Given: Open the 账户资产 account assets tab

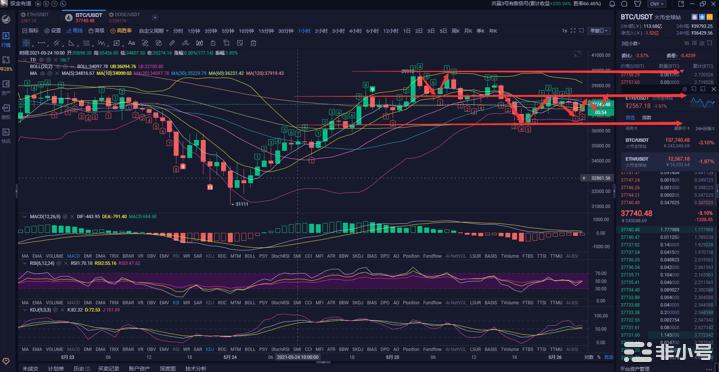Looking at the screenshot, I should coord(138,368).
